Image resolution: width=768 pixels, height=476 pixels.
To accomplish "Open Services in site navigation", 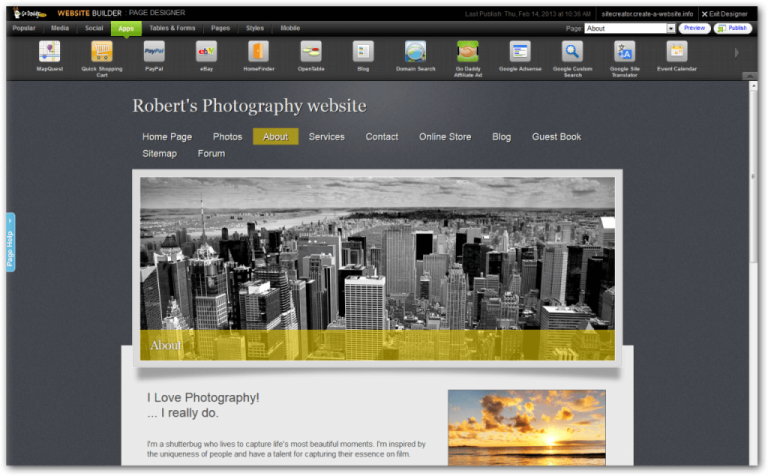I will [x=327, y=137].
